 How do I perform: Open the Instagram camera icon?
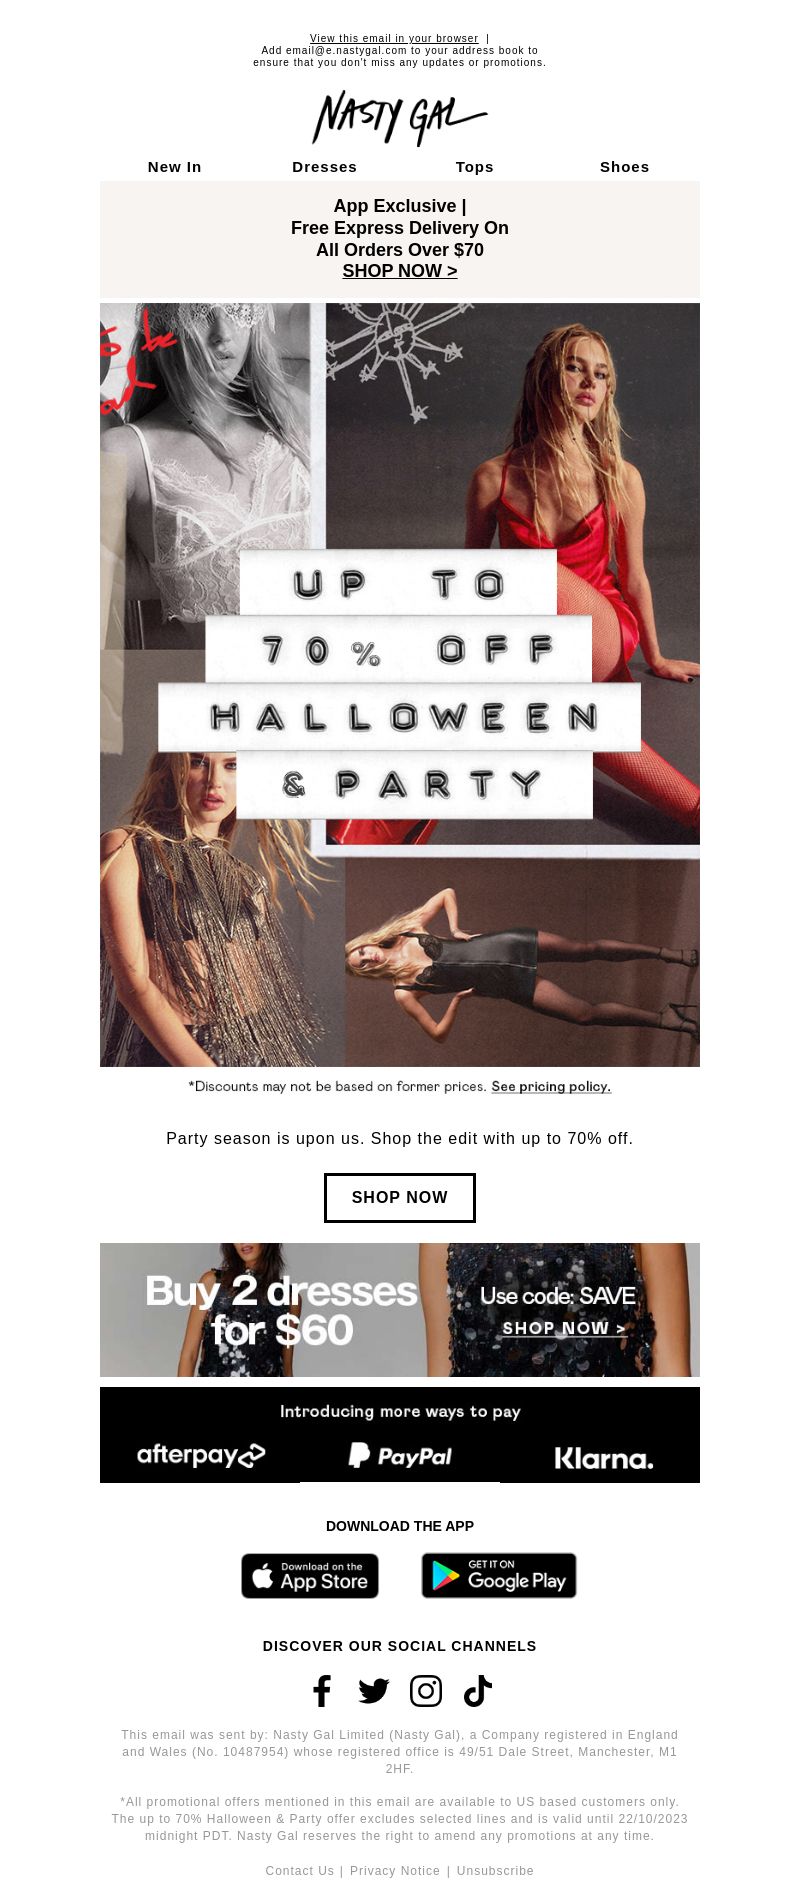click(x=426, y=1691)
